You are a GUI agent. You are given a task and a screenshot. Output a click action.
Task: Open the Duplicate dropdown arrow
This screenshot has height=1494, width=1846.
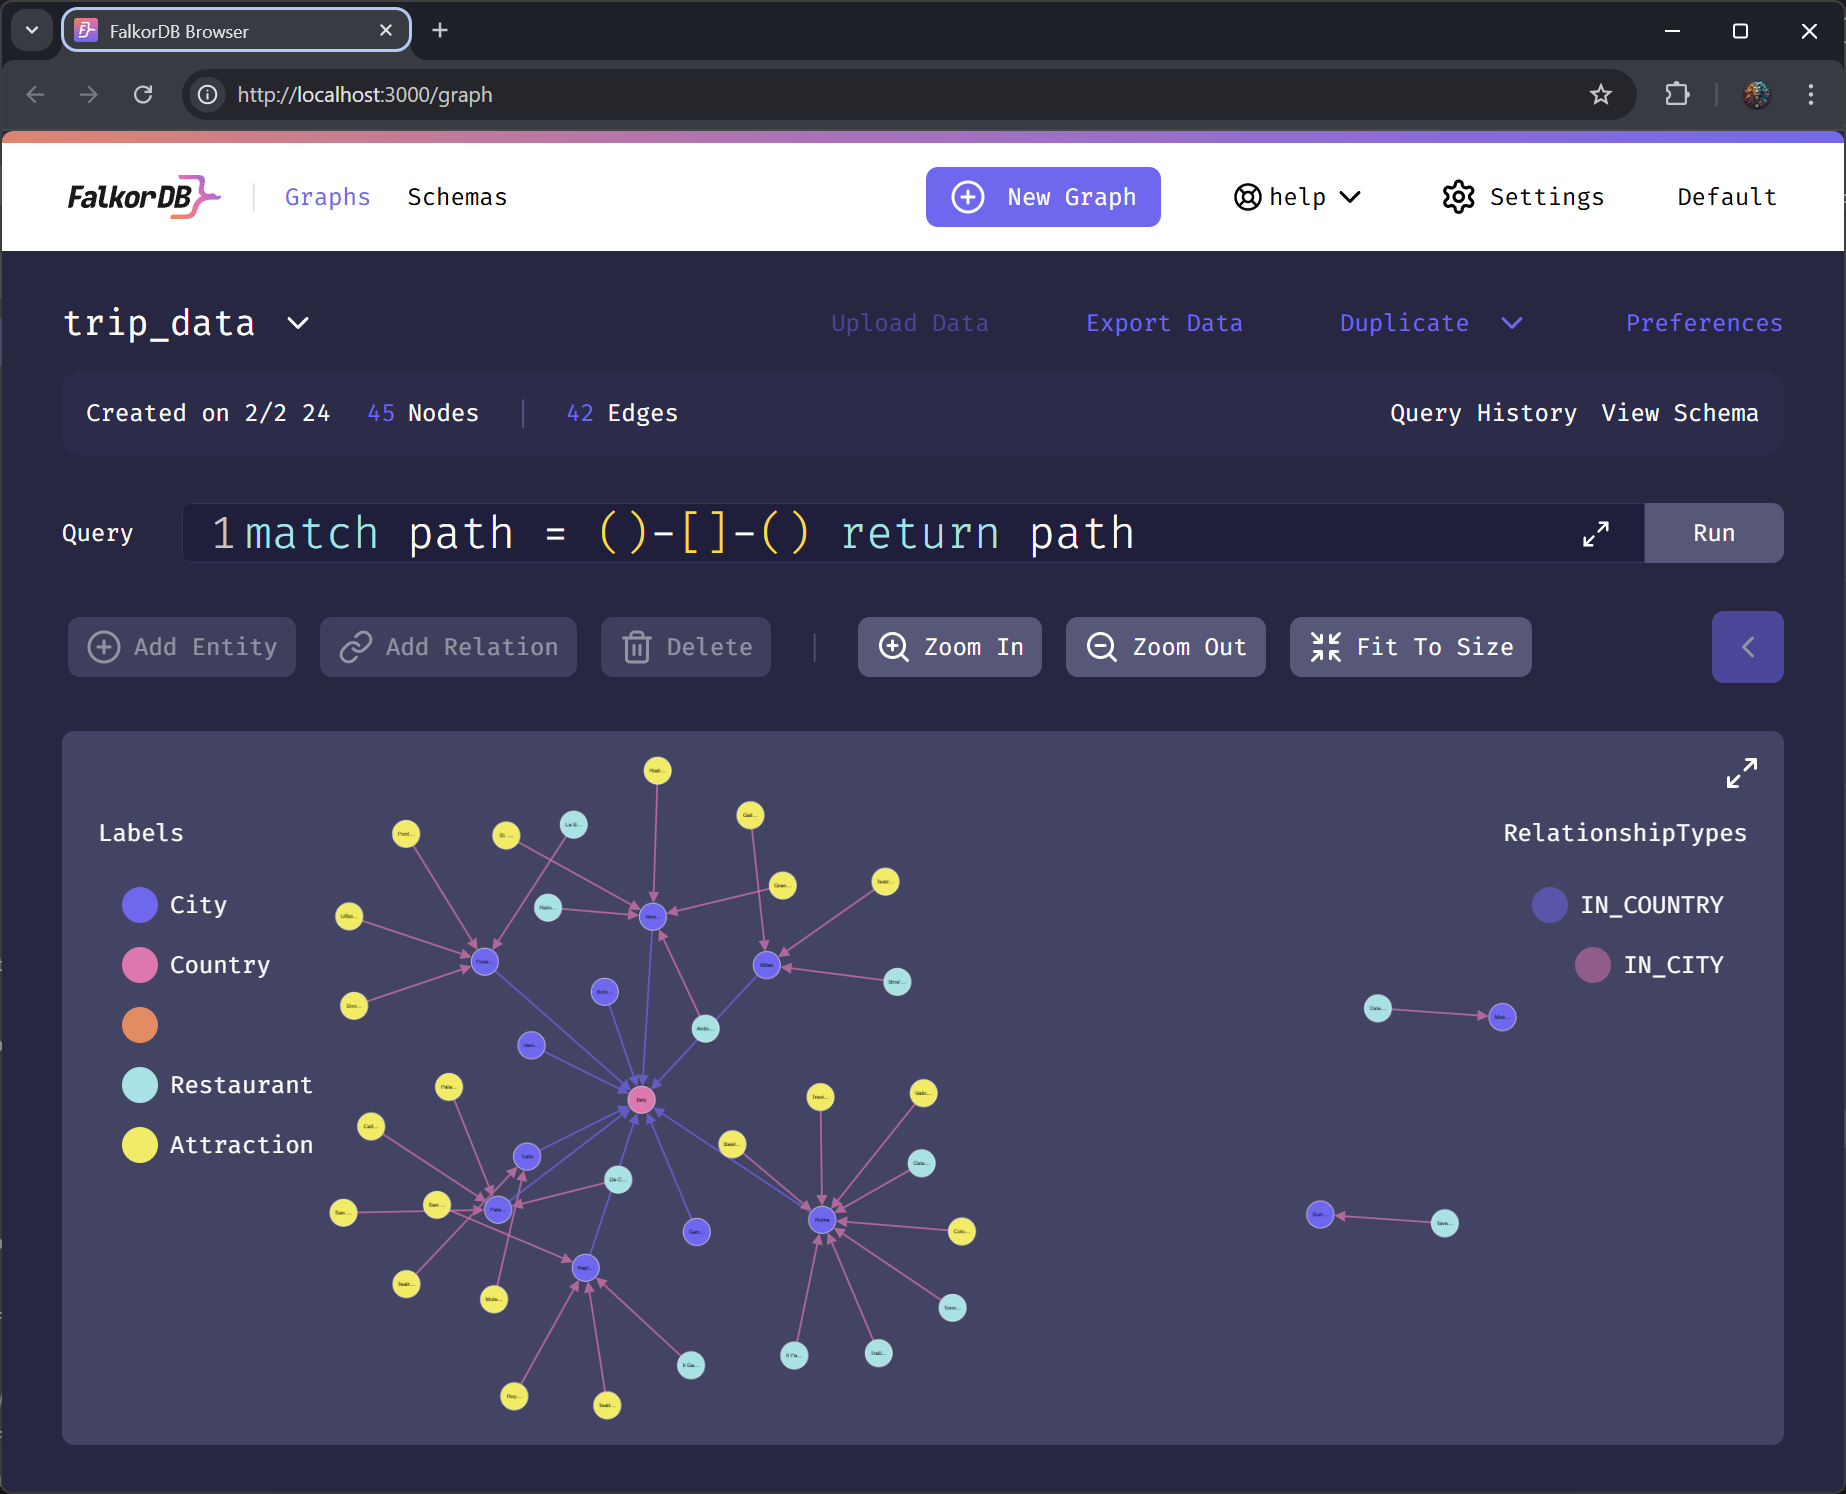pos(1512,323)
